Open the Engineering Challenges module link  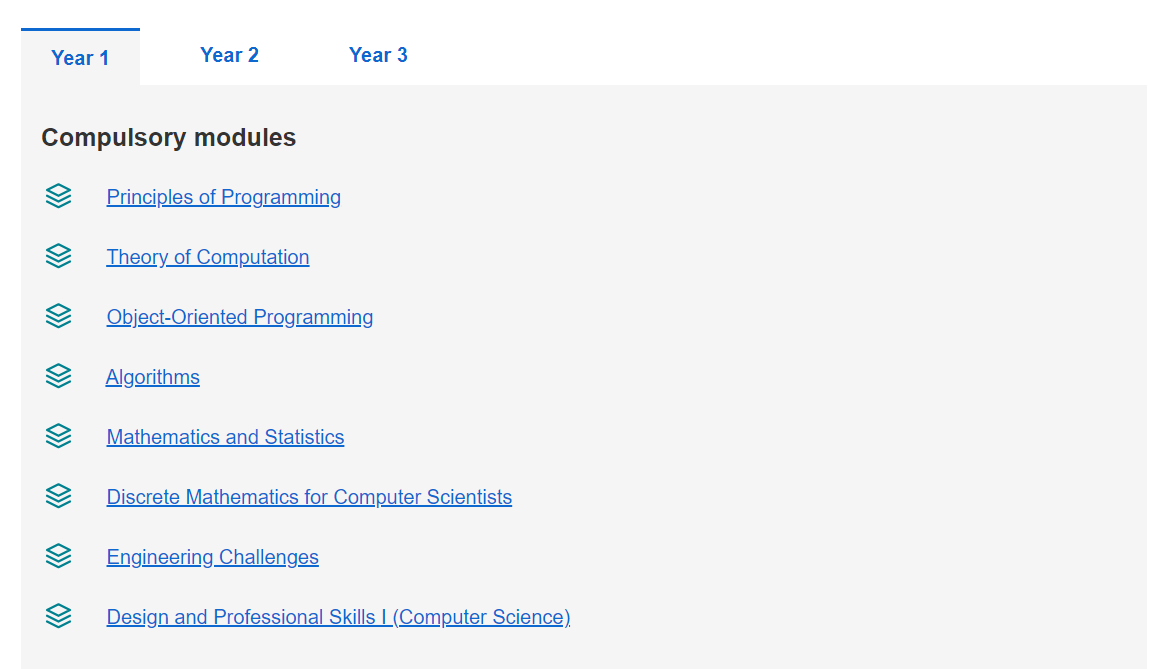(212, 557)
